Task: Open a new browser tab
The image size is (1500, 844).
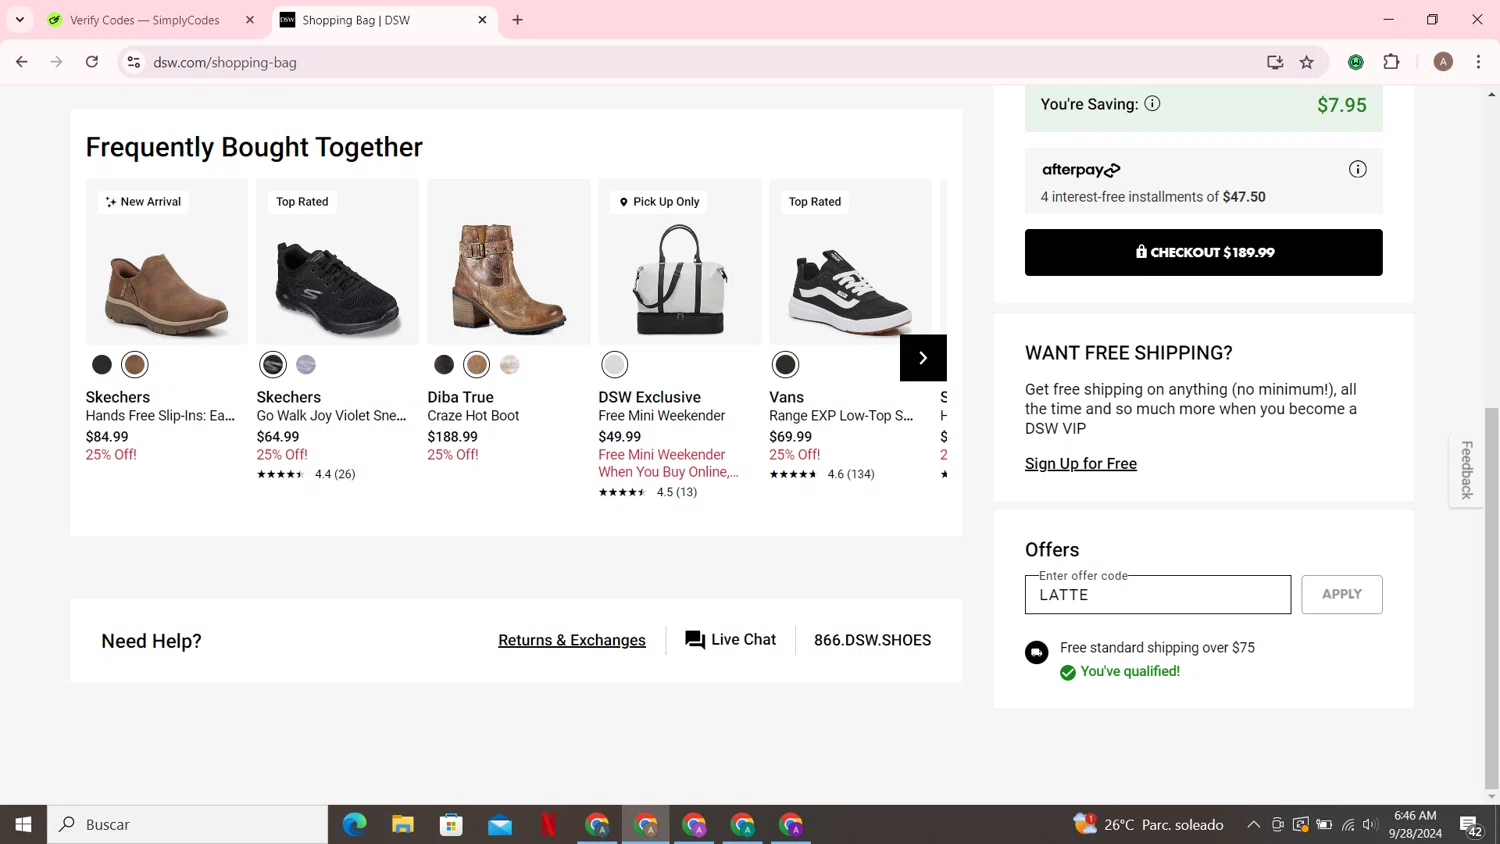Action: pos(517,20)
